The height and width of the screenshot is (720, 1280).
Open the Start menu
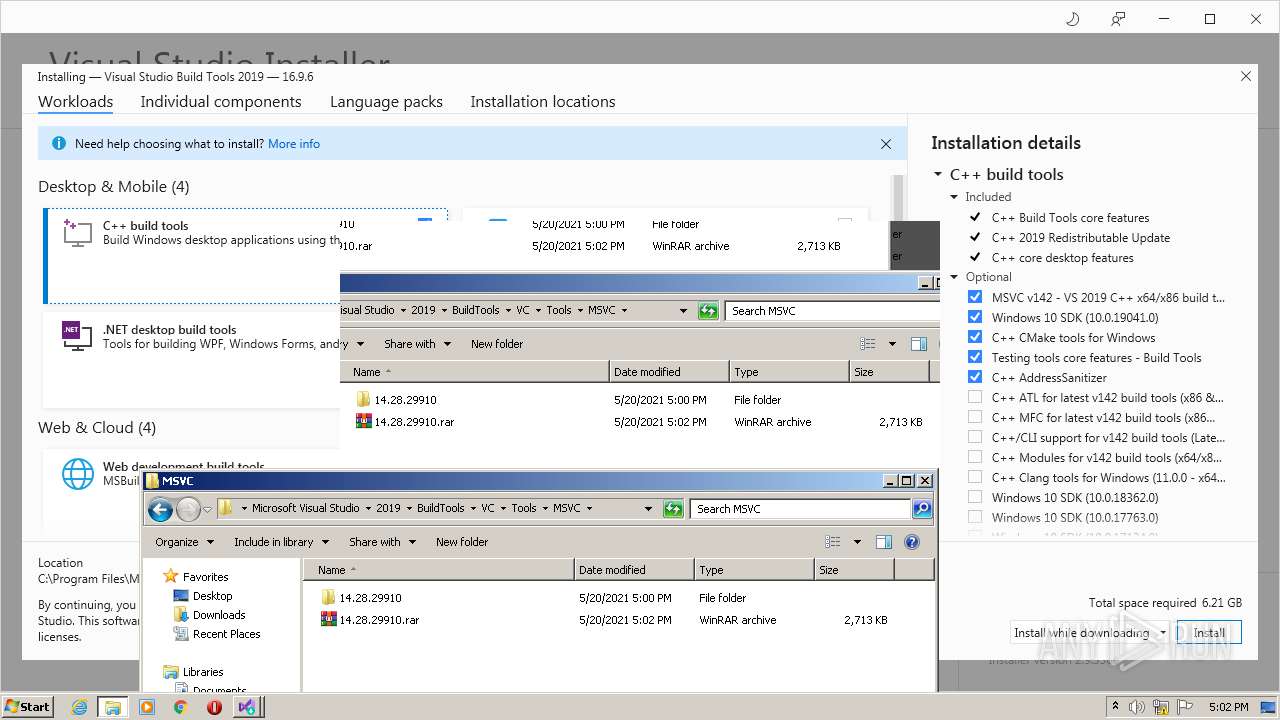pyautogui.click(x=27, y=706)
